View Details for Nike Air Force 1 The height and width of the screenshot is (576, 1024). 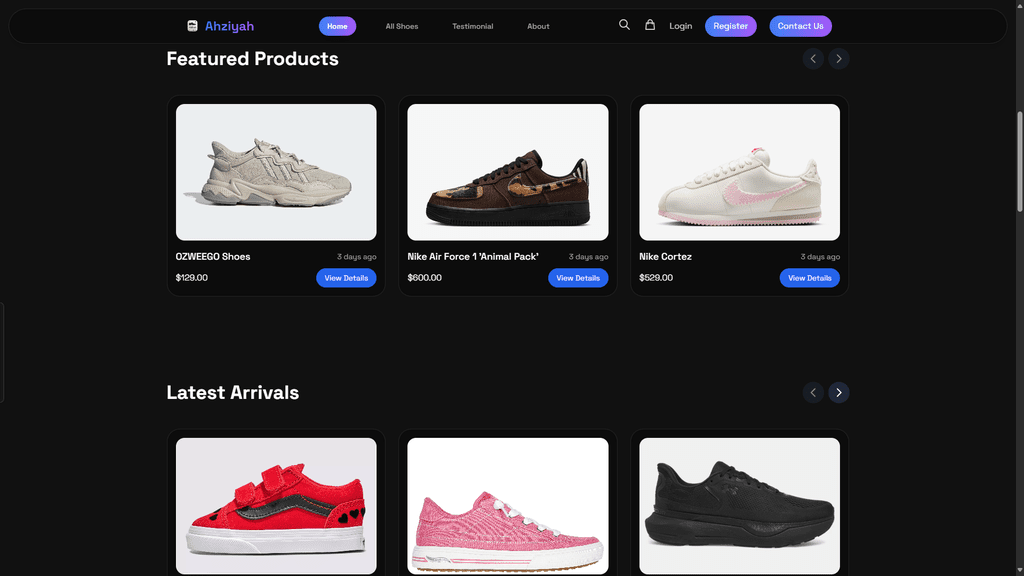[x=578, y=278]
